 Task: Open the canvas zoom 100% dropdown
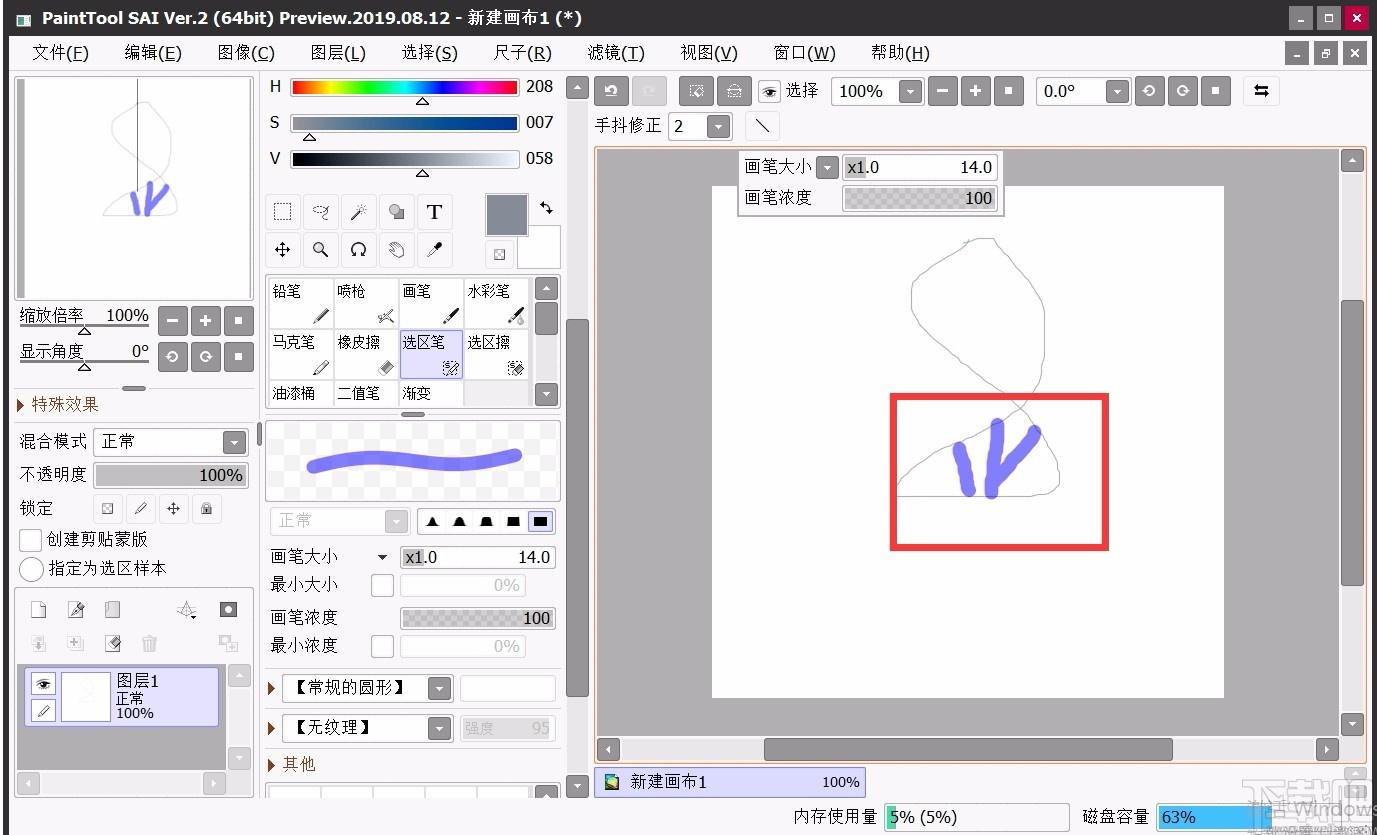909,91
